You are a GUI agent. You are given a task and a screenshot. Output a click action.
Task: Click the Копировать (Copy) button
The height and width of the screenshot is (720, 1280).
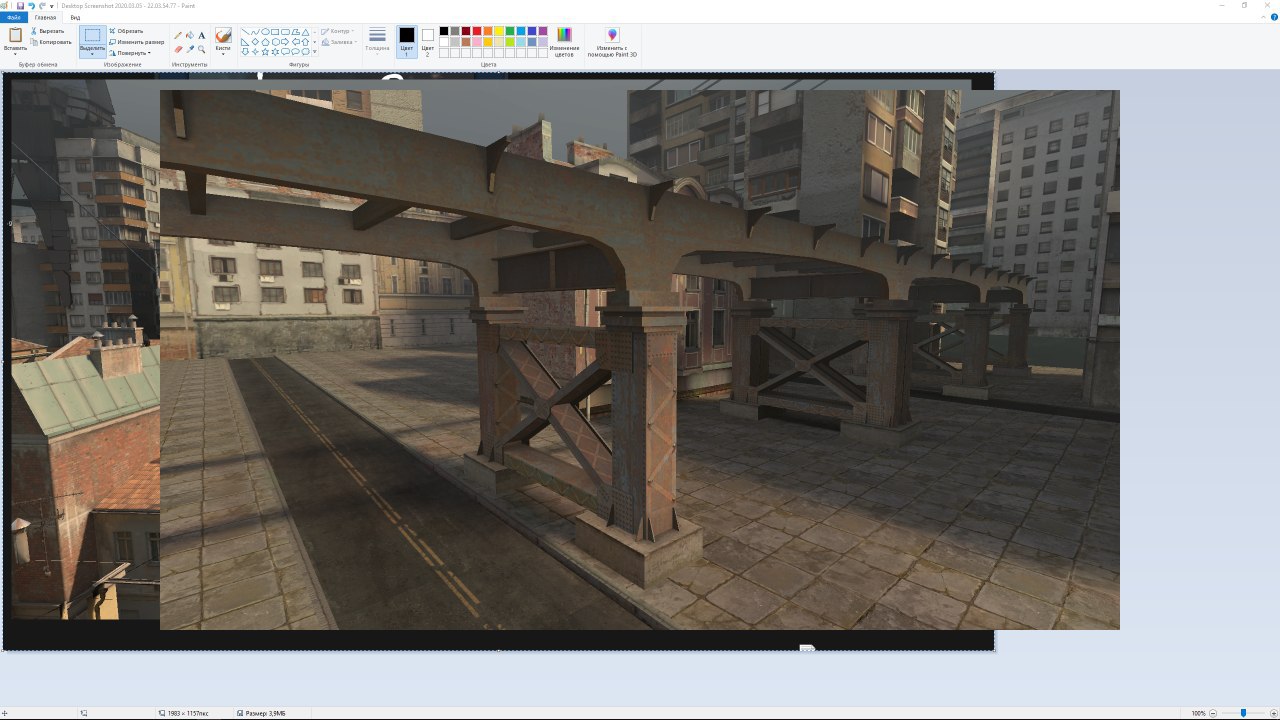pyautogui.click(x=50, y=42)
